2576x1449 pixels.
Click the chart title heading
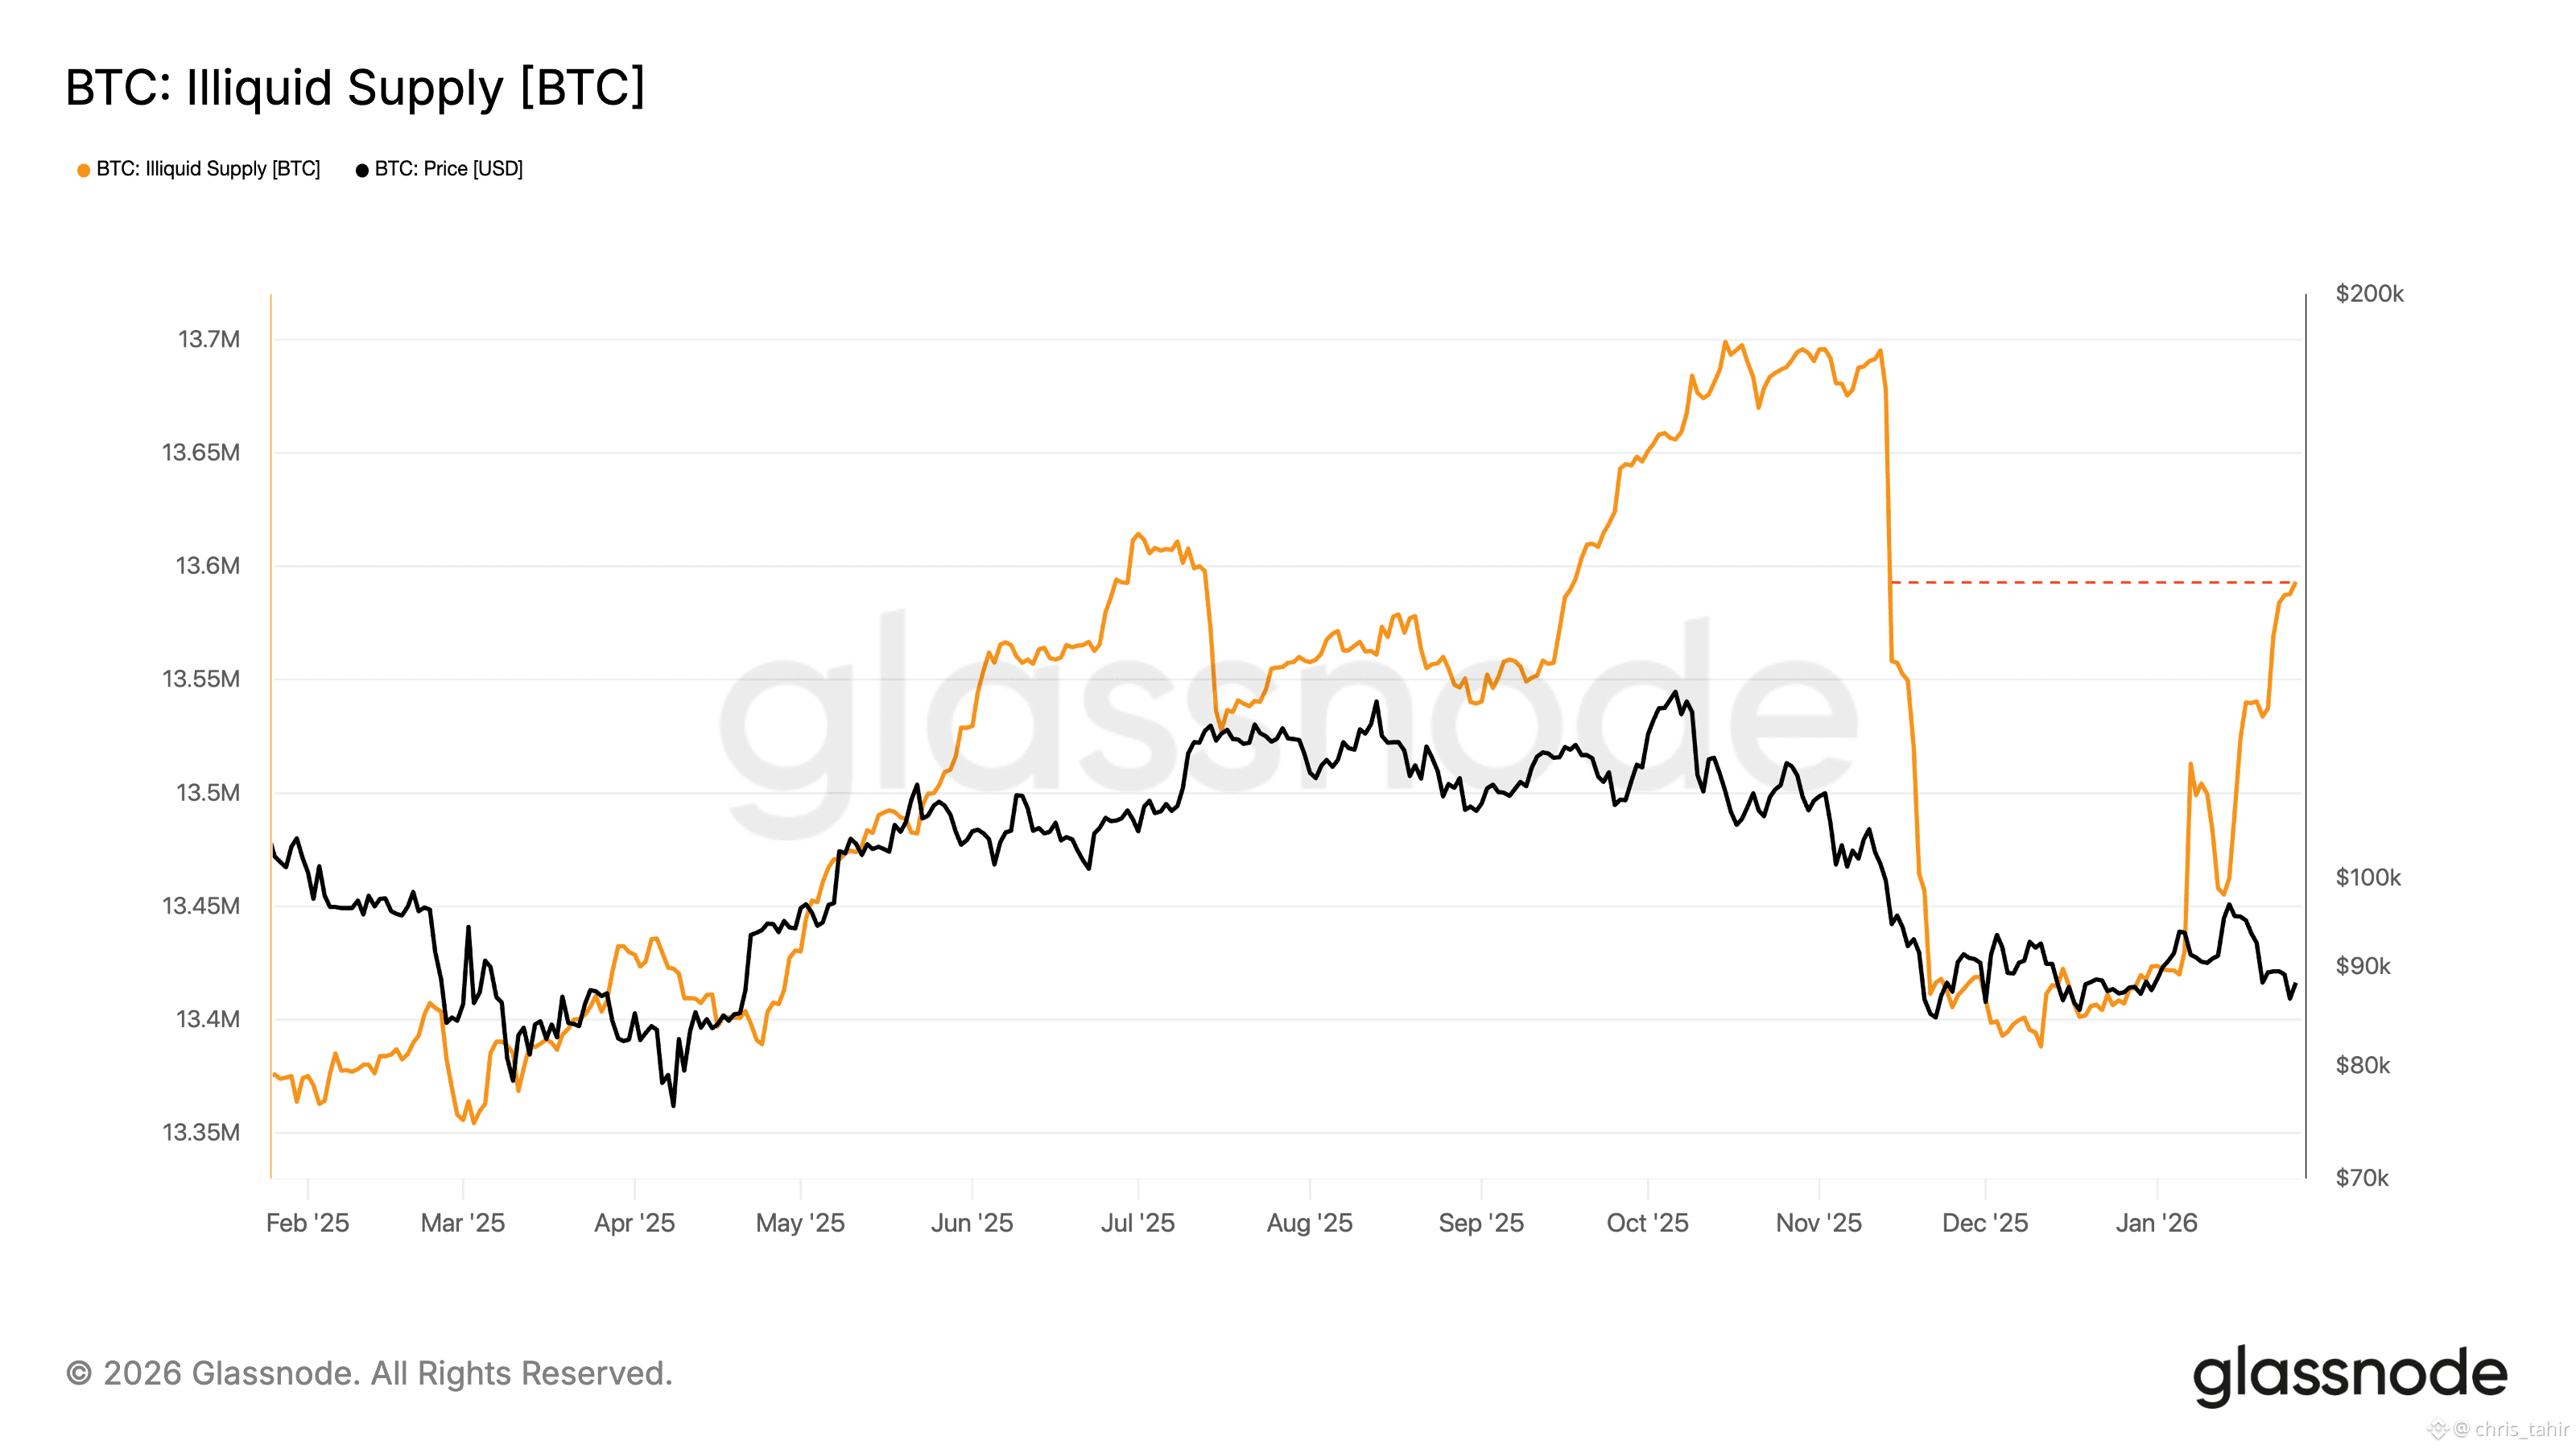355,87
